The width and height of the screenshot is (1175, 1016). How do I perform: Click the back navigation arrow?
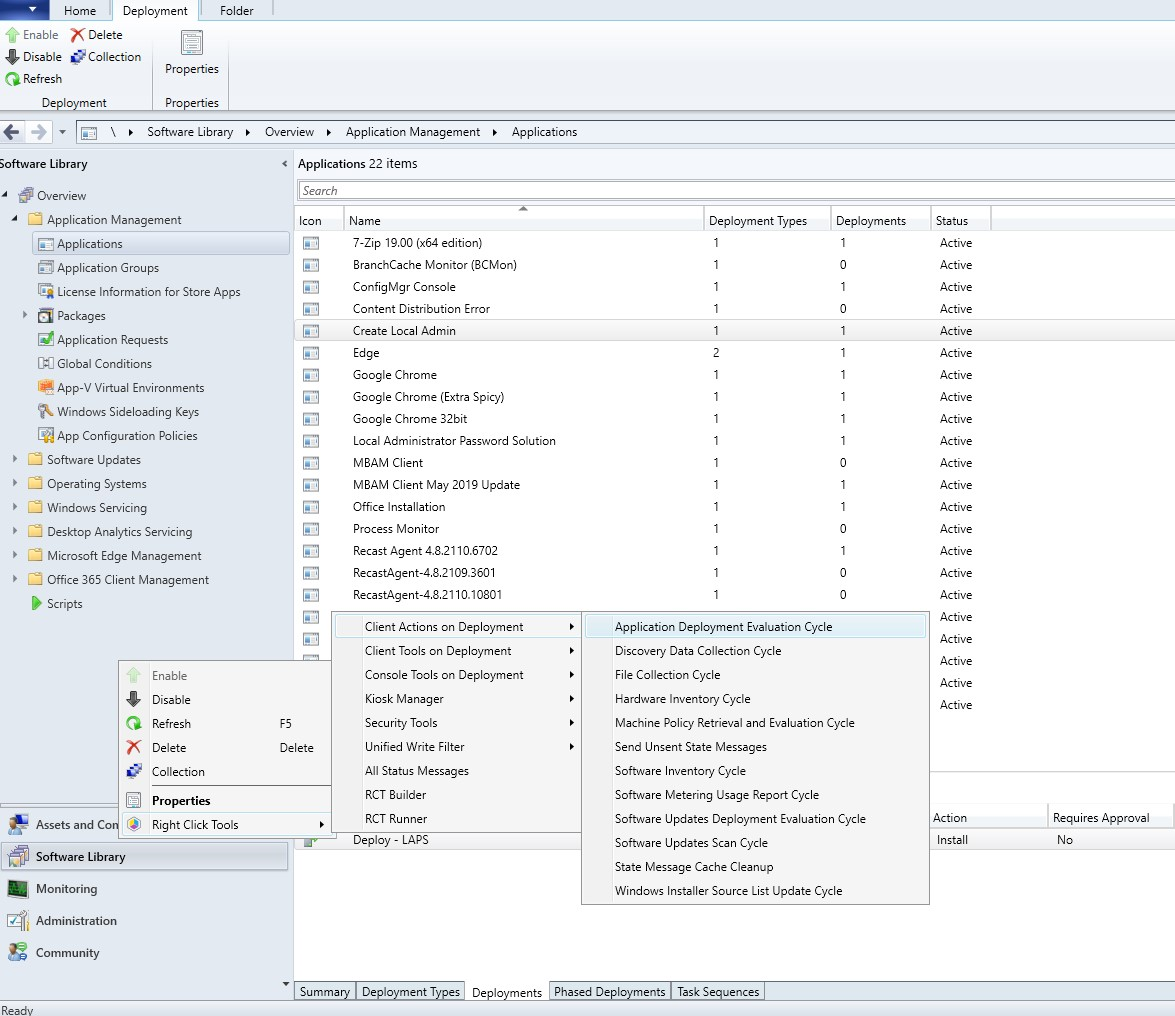tap(12, 132)
